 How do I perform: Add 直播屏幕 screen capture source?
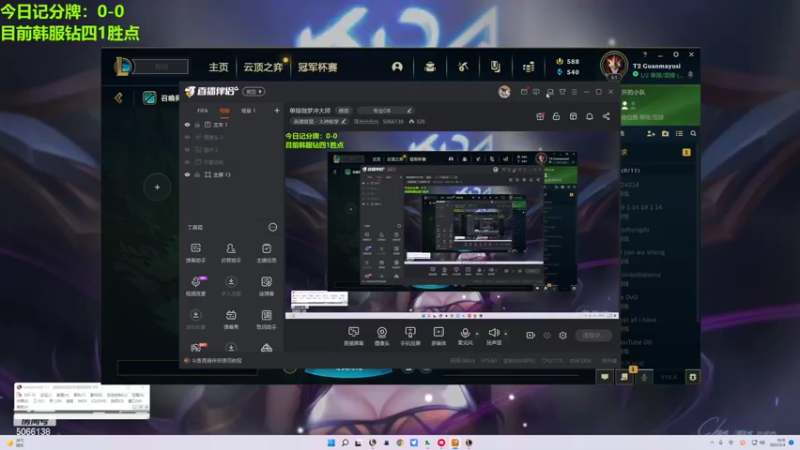[353, 336]
